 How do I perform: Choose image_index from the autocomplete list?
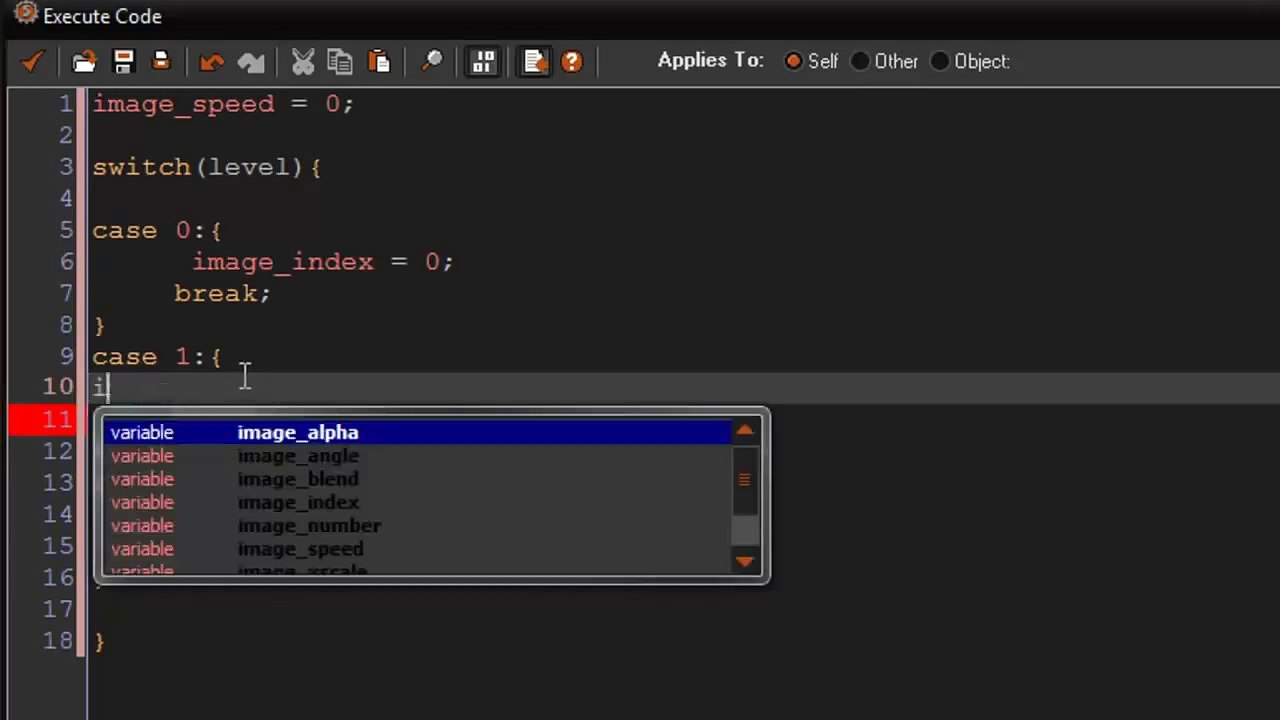coord(418,502)
